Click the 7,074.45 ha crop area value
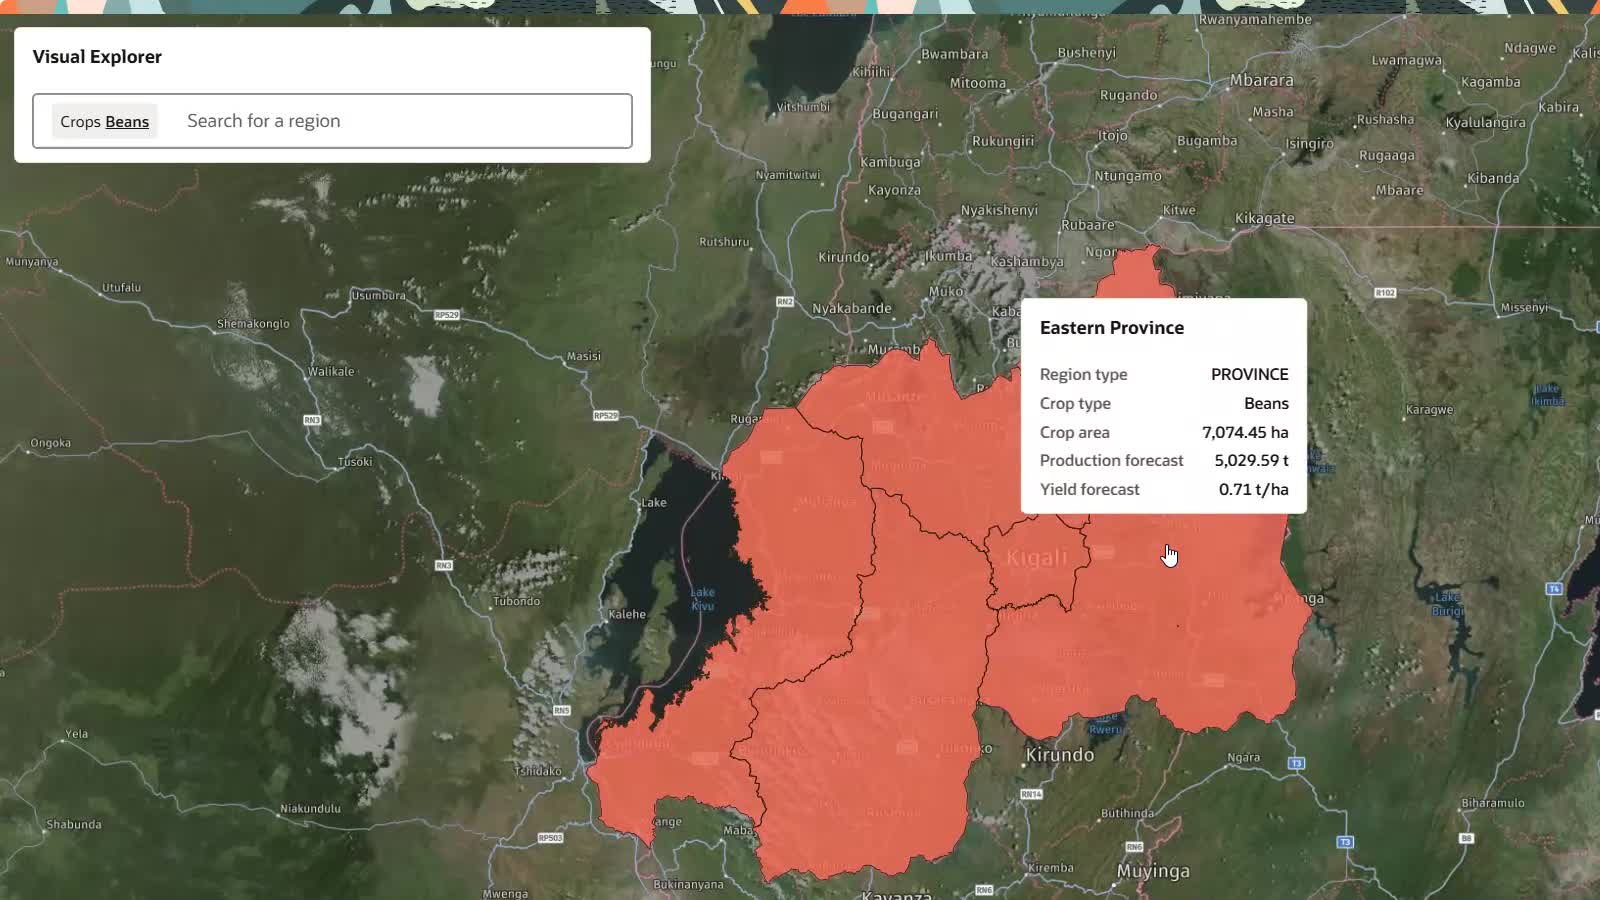This screenshot has height=900, width=1600. click(x=1245, y=432)
